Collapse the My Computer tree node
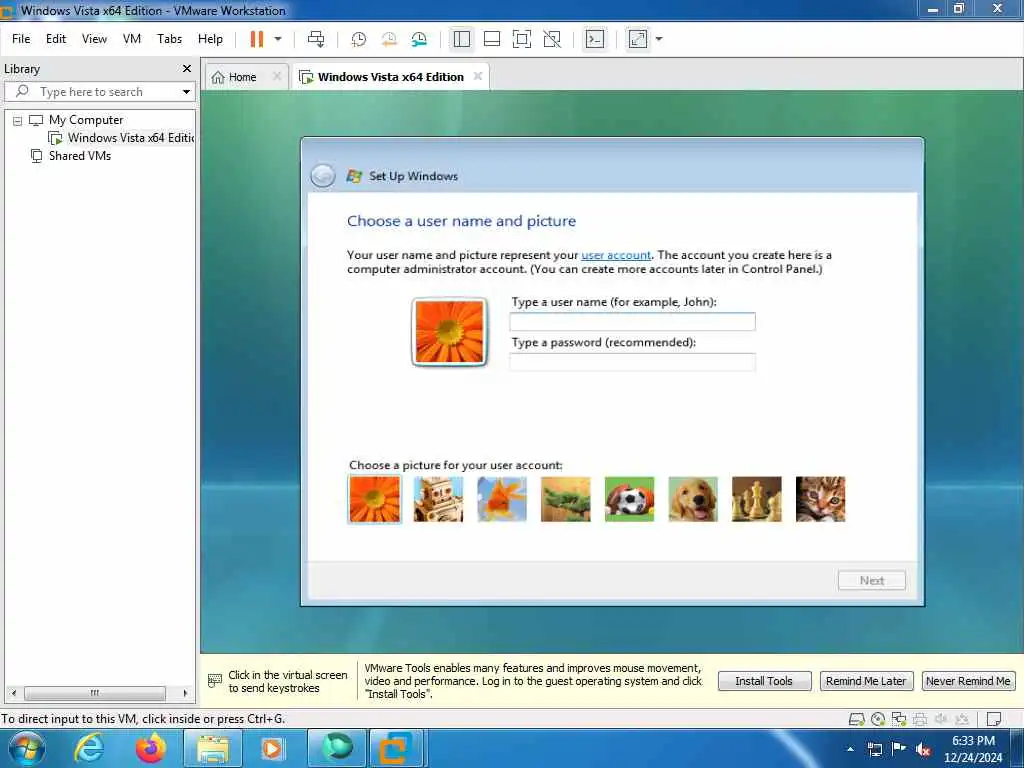The height and width of the screenshot is (768, 1024). point(18,121)
